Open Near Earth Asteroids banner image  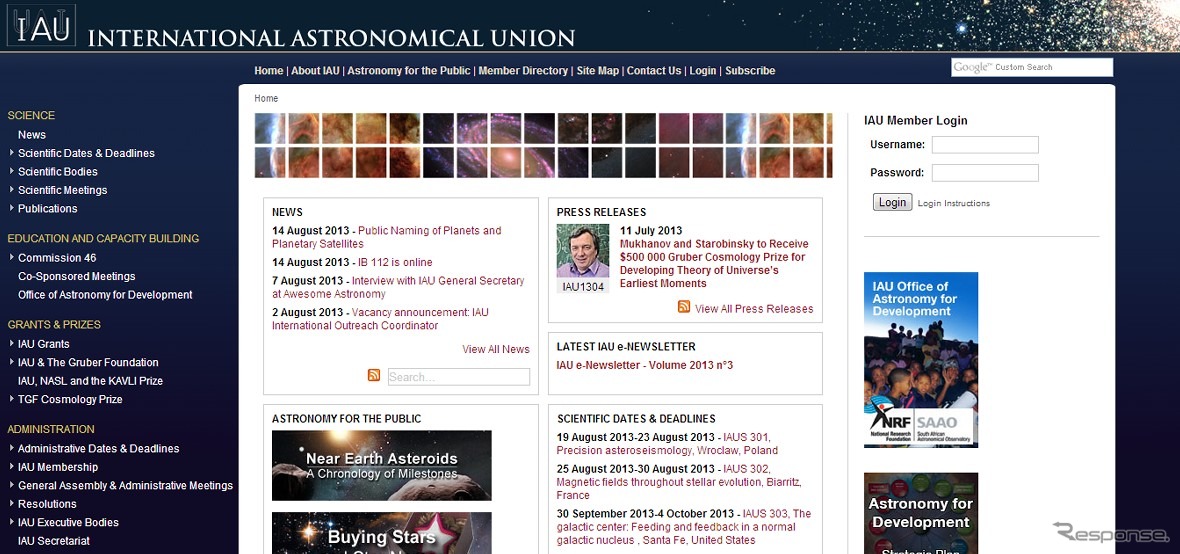coord(382,465)
